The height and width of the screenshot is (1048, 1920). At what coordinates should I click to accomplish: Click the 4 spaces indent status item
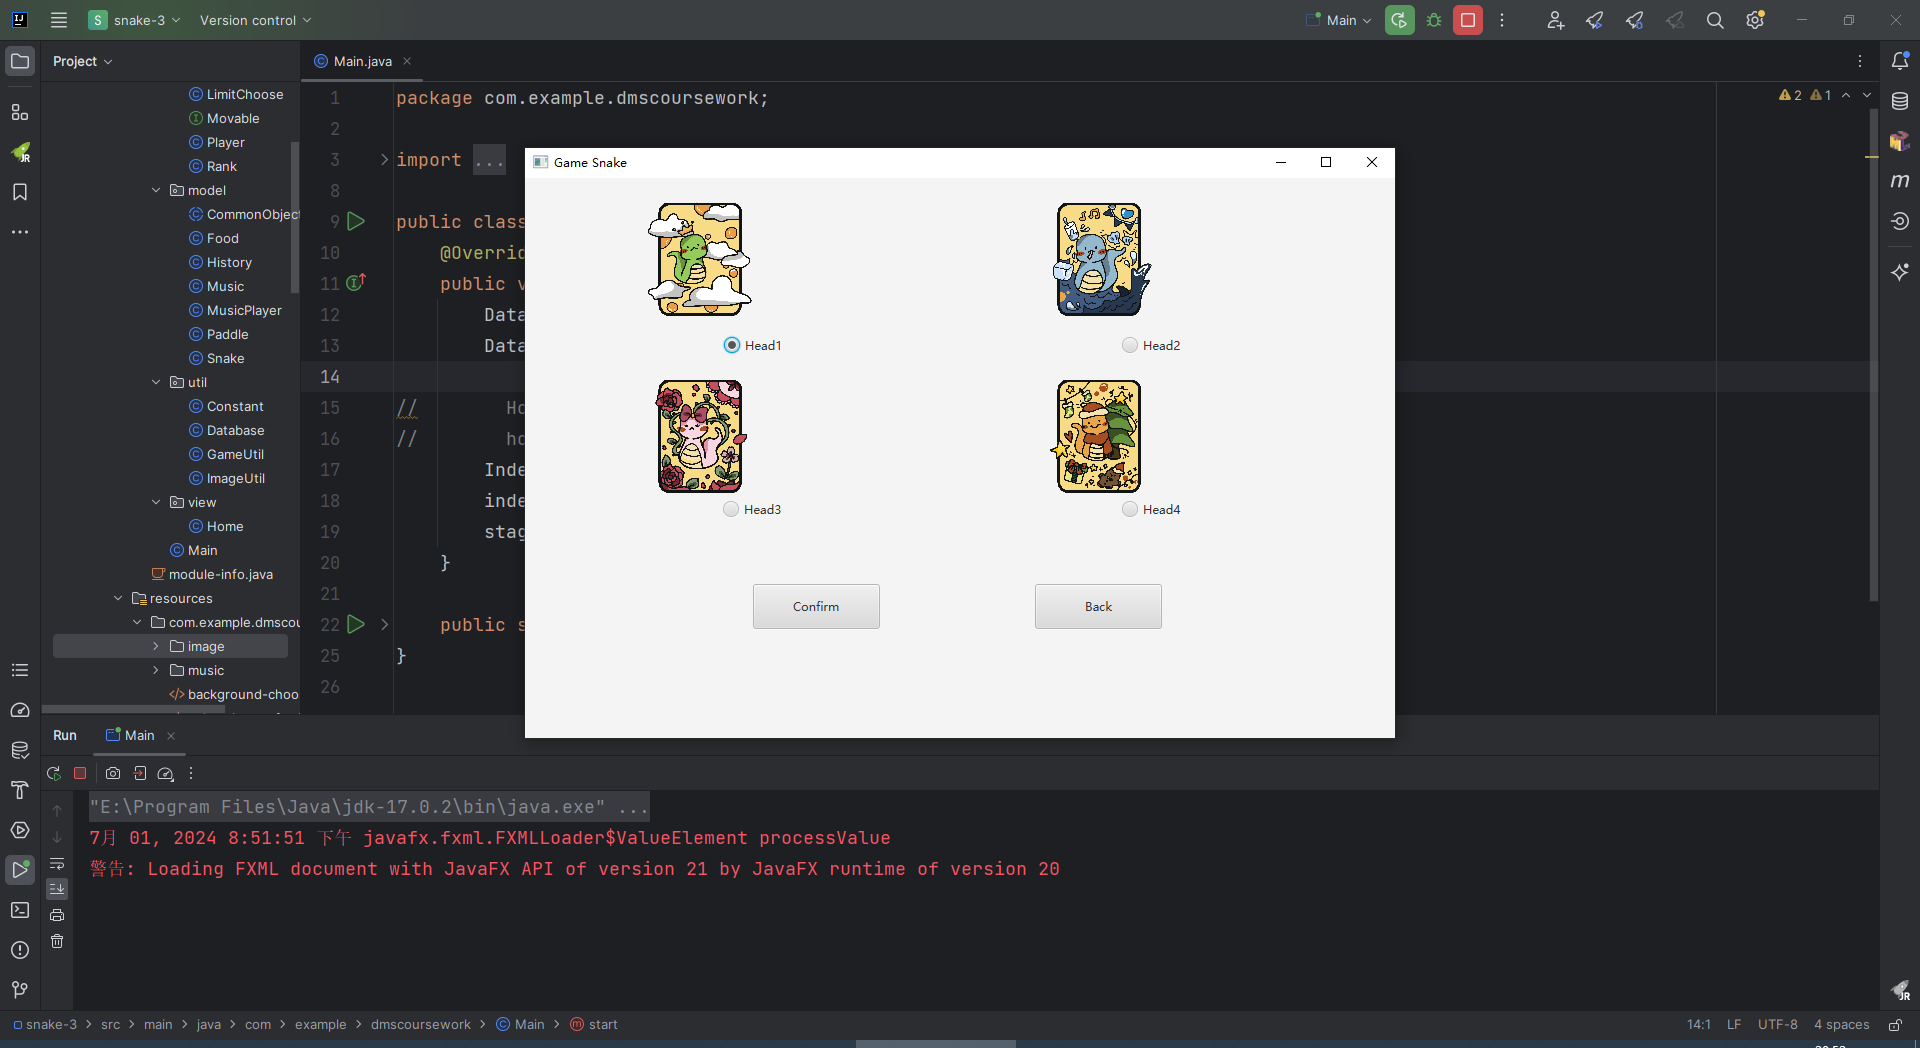tap(1842, 1024)
